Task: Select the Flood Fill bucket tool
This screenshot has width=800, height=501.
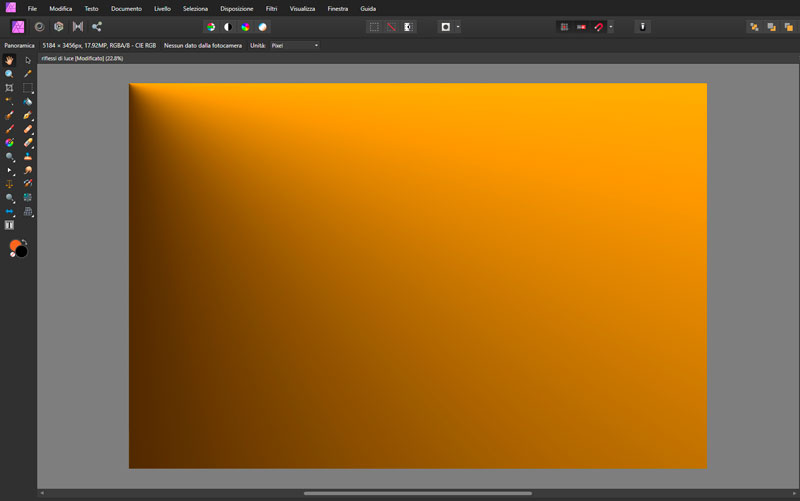Action: point(28,102)
